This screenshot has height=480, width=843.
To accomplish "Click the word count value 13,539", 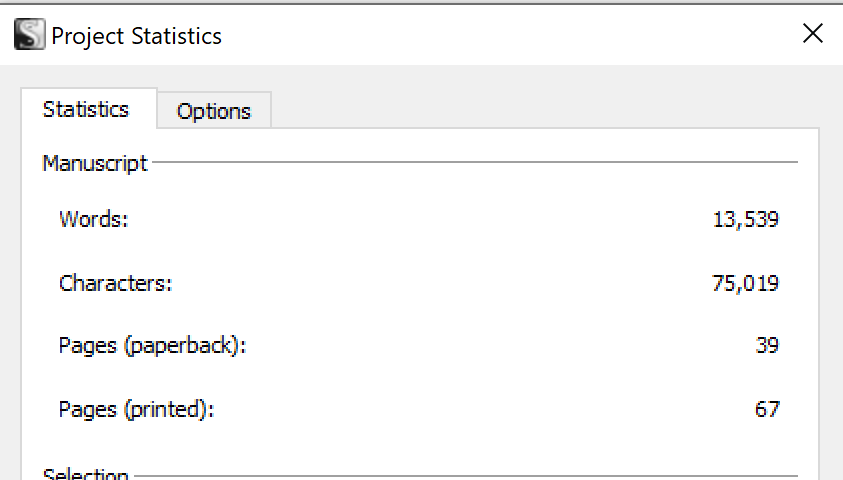I will 745,219.
